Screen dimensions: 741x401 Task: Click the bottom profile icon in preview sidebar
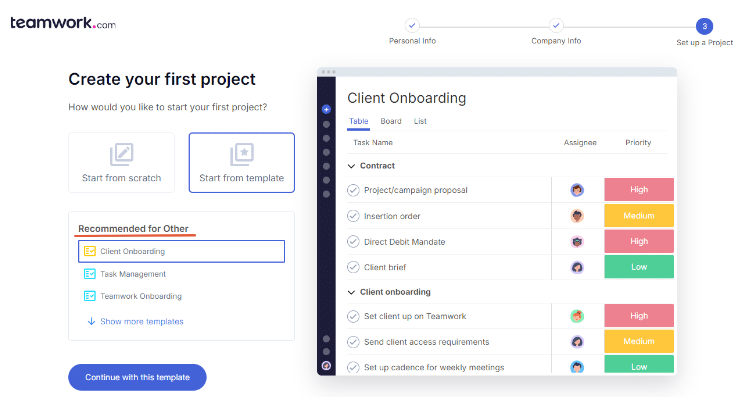coord(326,366)
